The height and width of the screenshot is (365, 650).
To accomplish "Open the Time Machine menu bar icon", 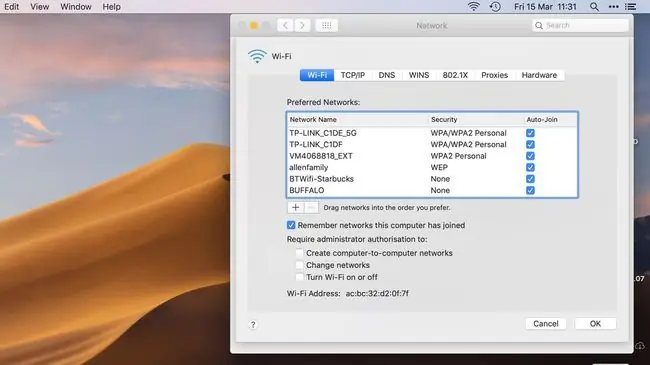I will 495,7.
